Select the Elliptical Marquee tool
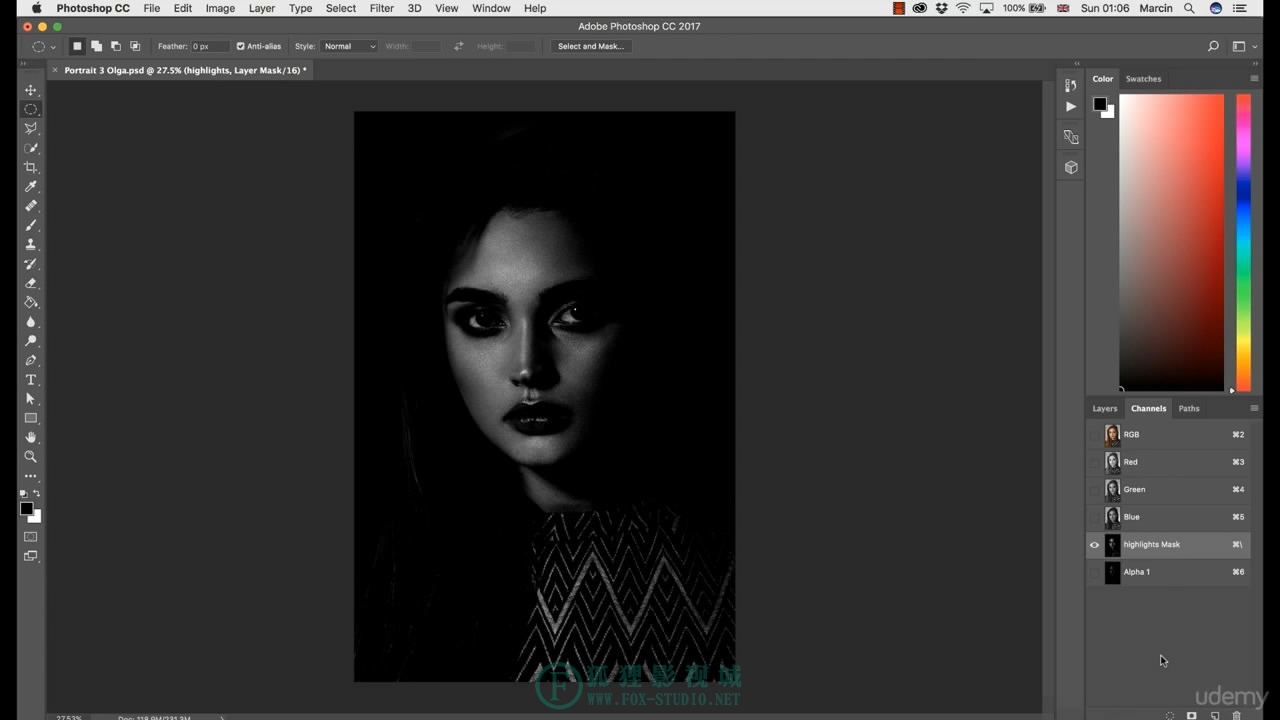1280x720 pixels. [x=31, y=109]
